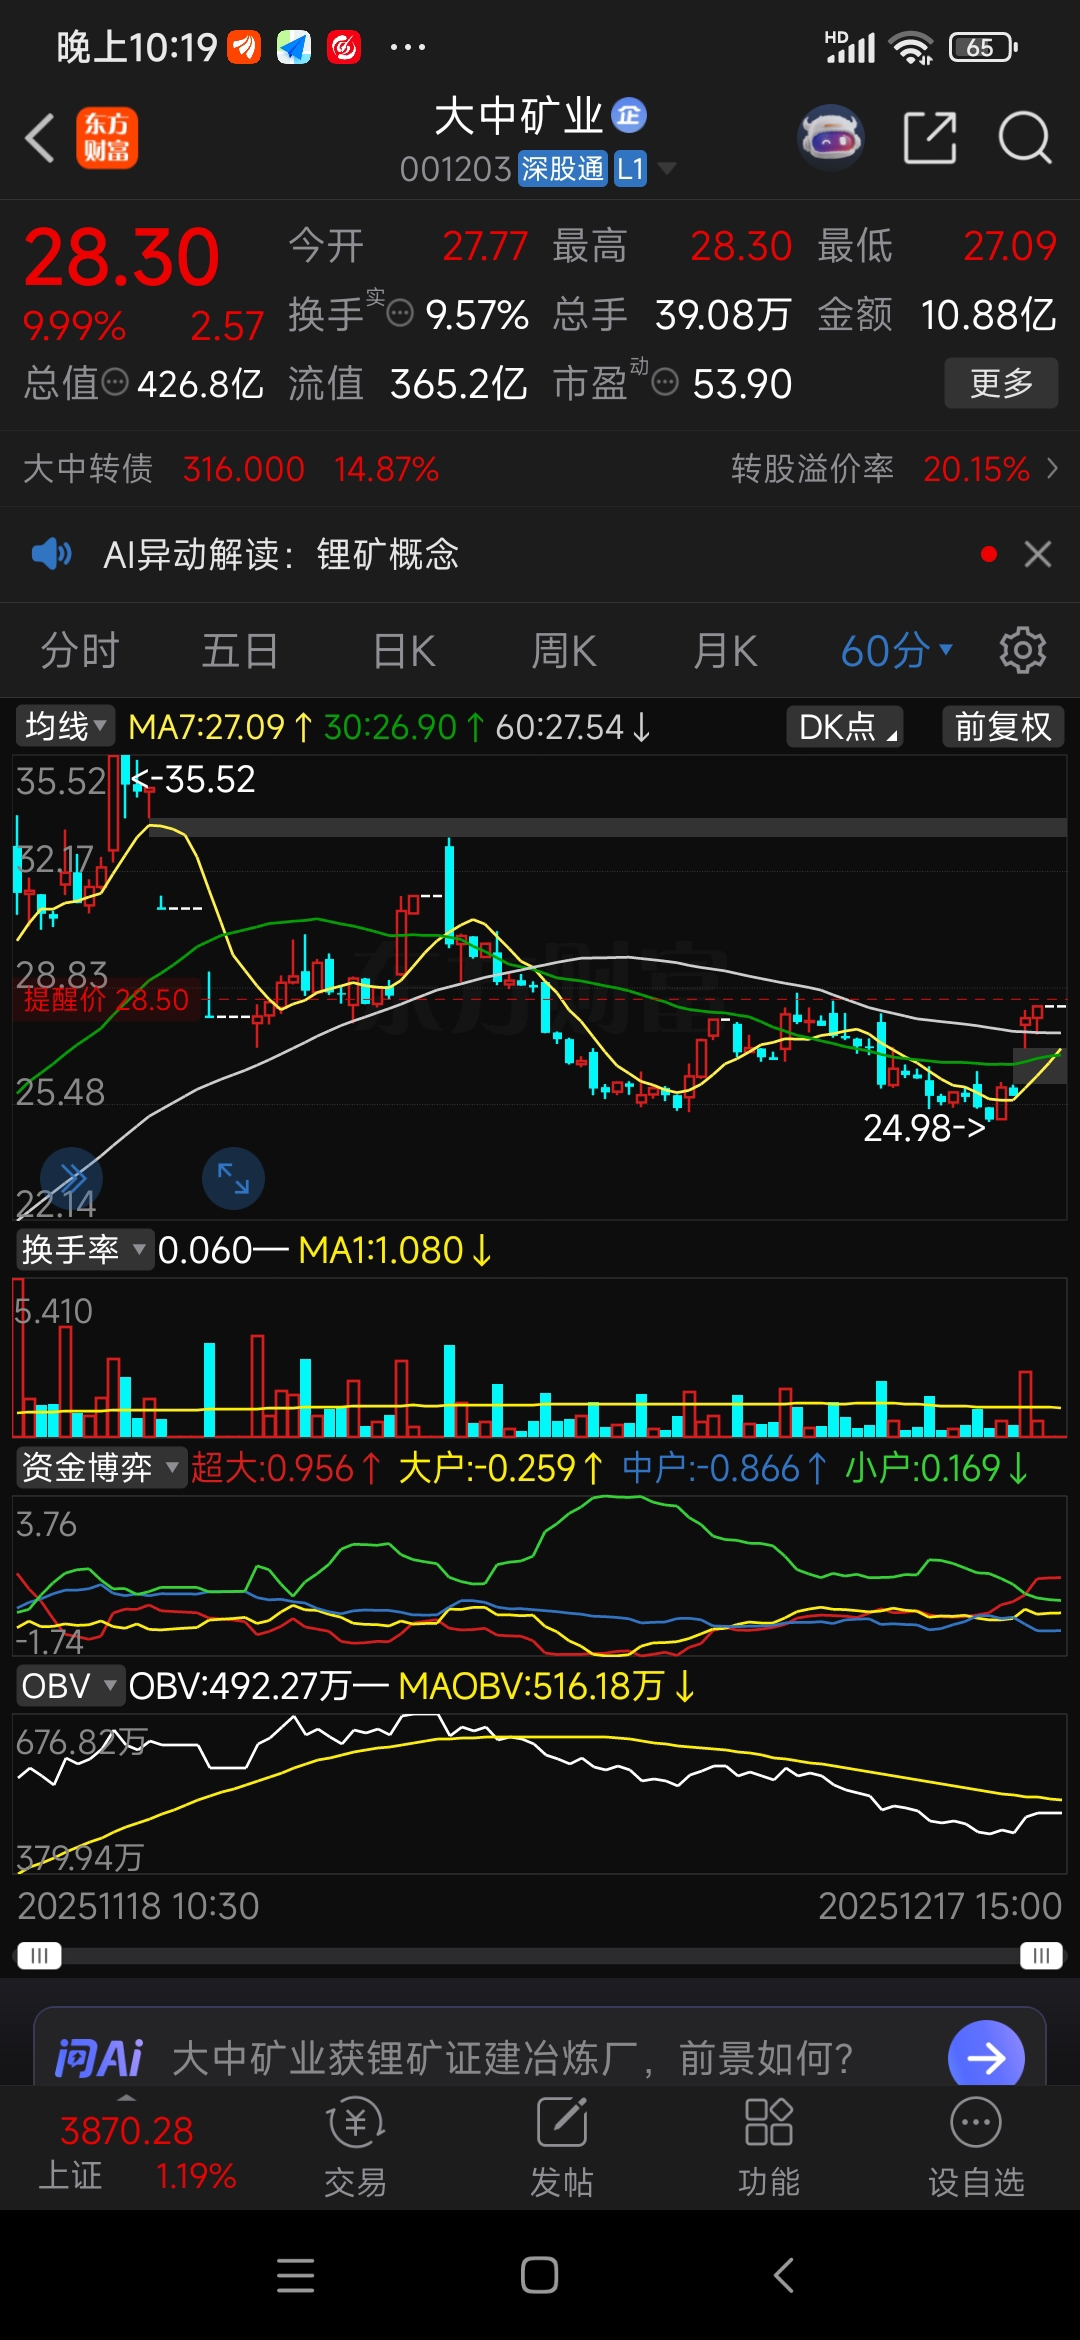1080x2340 pixels.
Task: Open 发帖 post icon
Action: pyautogui.click(x=562, y=2147)
